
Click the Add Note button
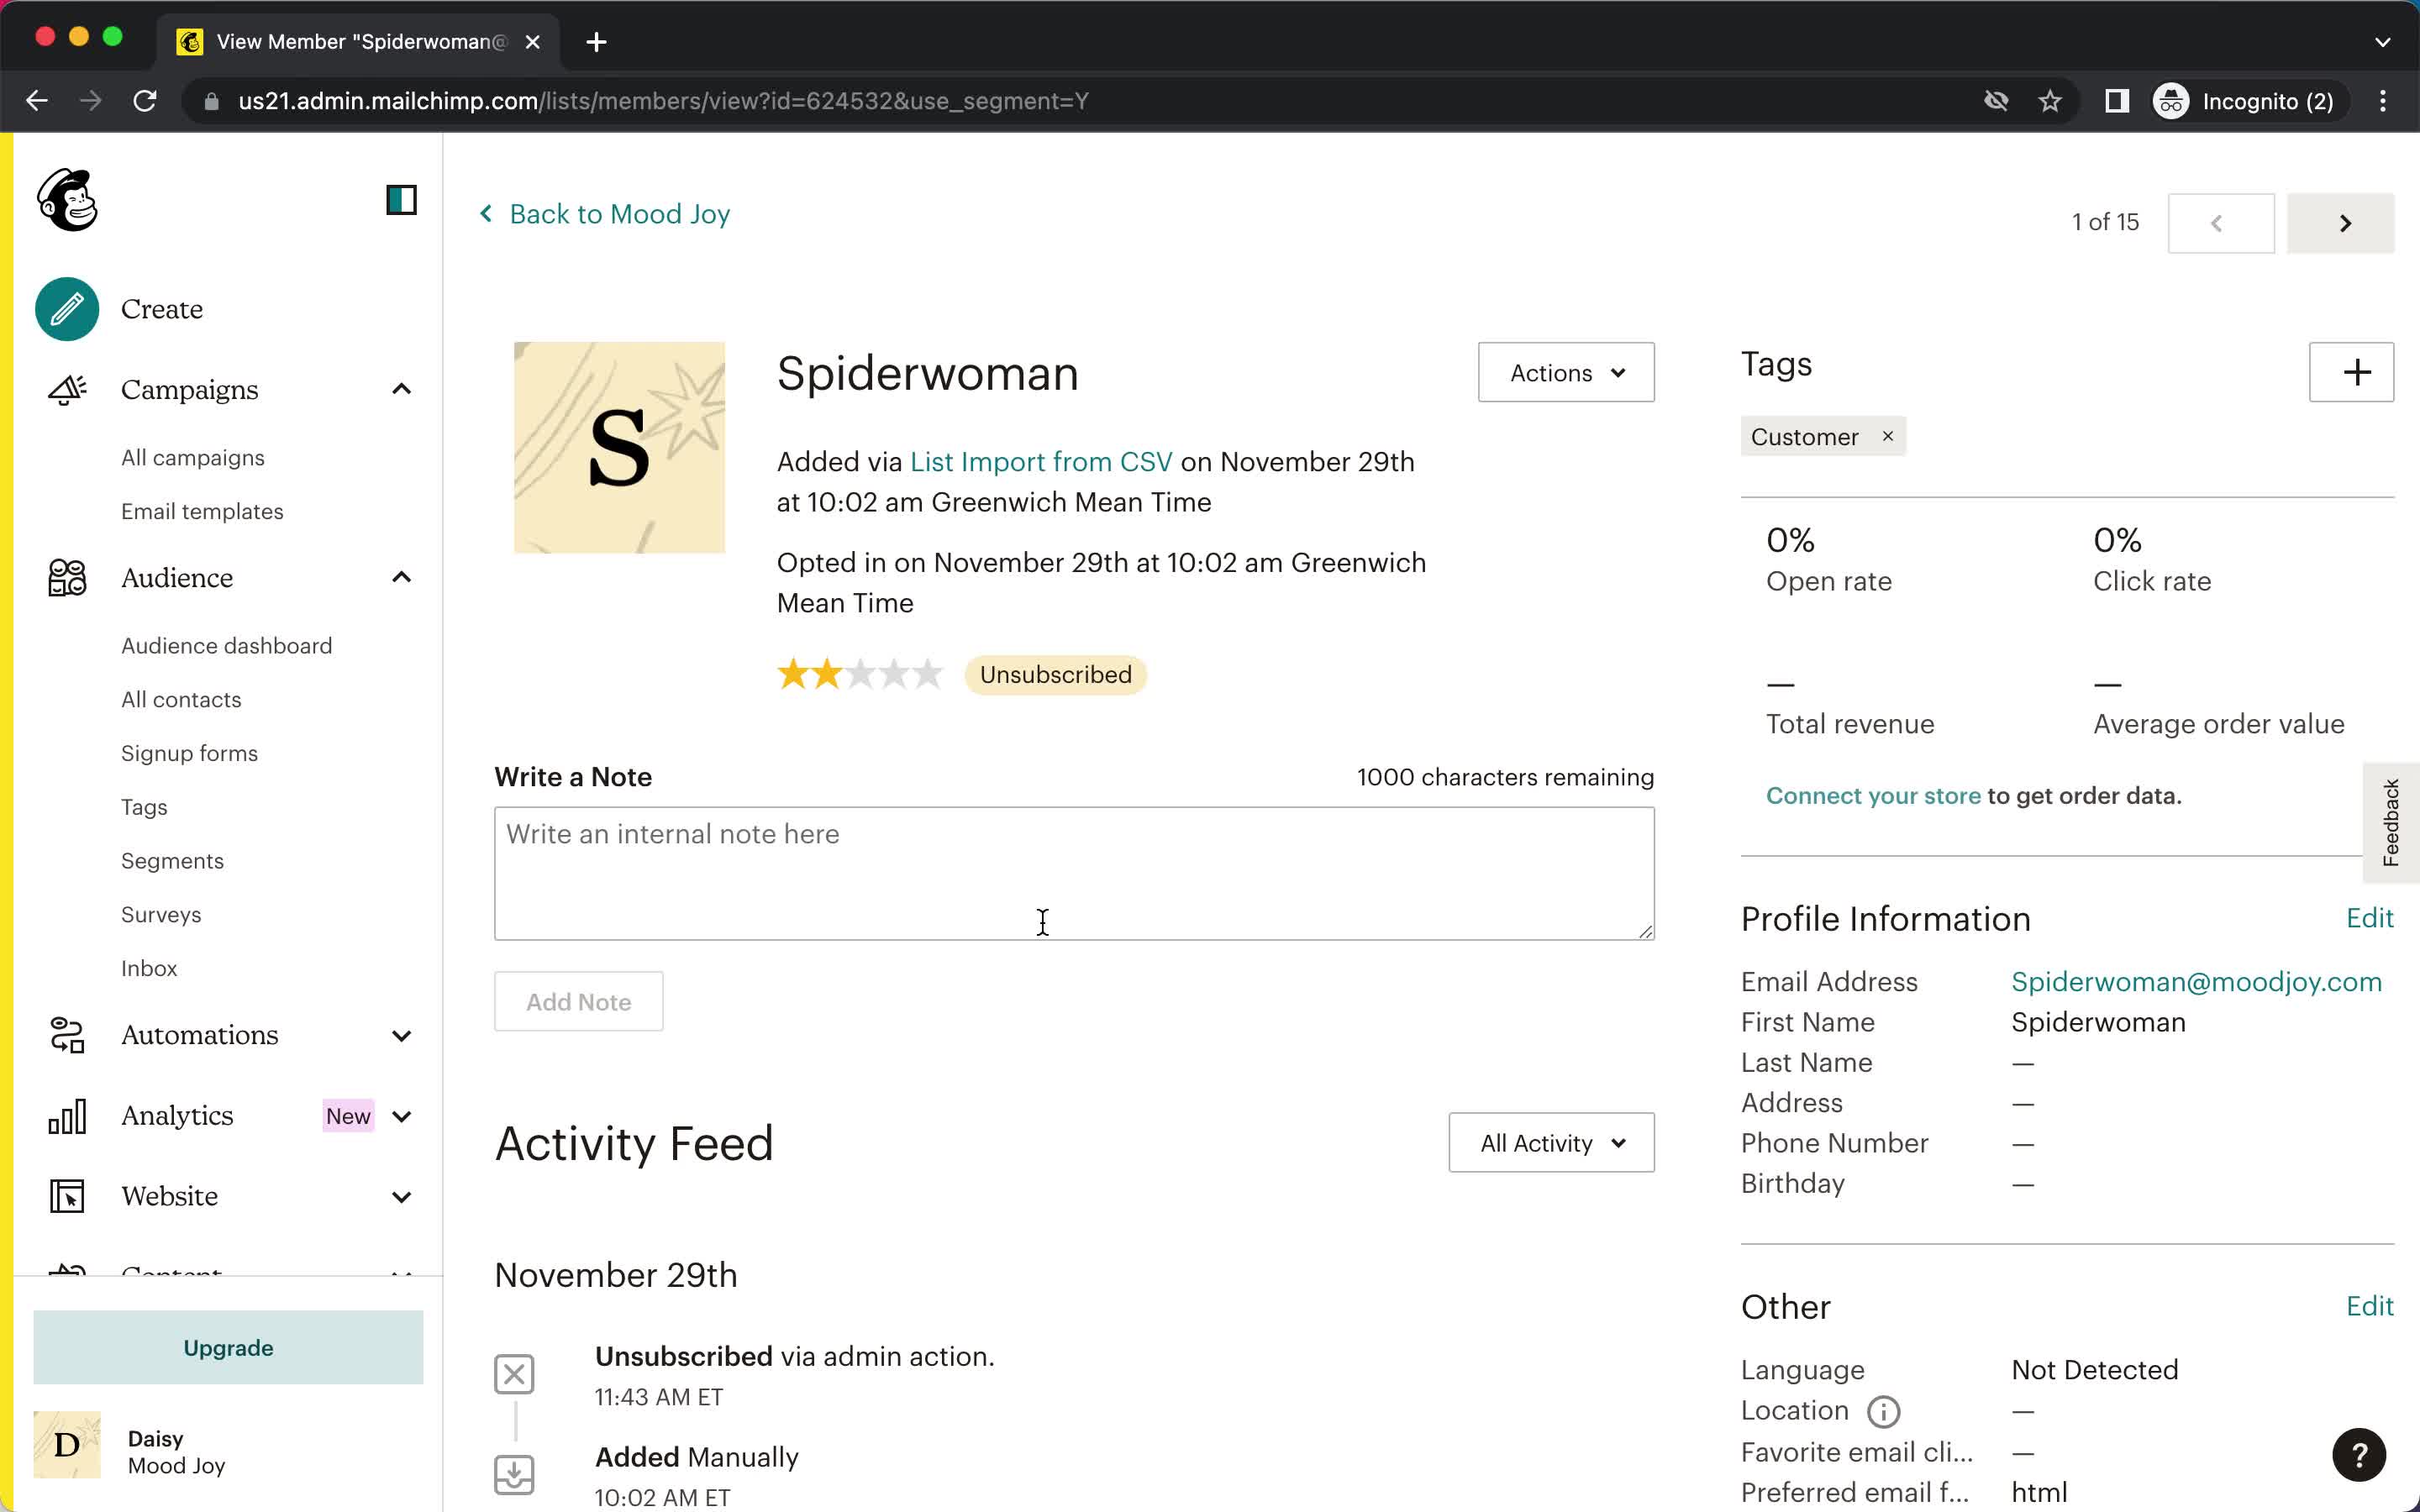(578, 1001)
